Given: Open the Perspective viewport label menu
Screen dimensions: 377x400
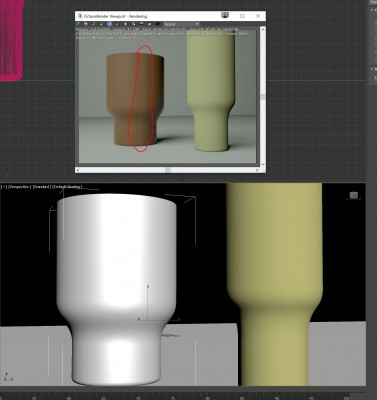Looking at the screenshot, I should (20, 187).
